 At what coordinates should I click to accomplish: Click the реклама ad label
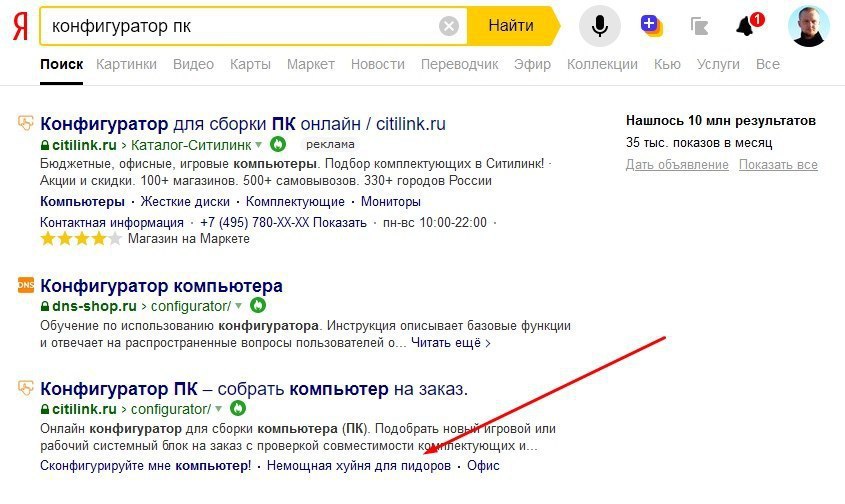click(330, 144)
